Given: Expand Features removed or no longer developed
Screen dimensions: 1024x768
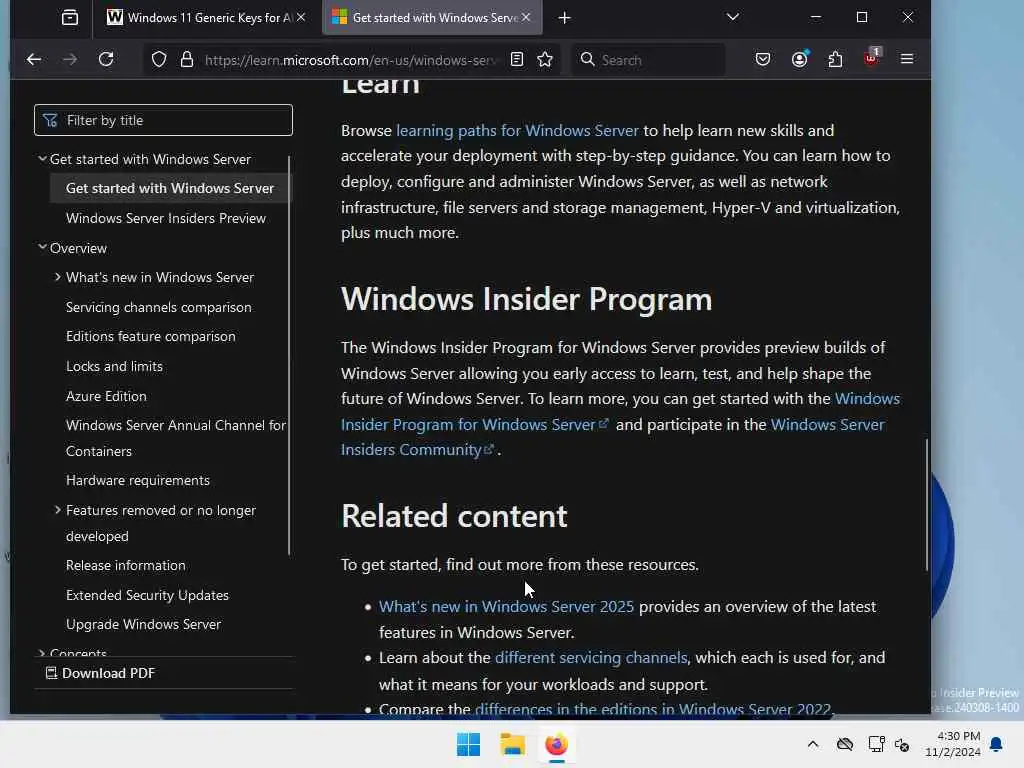Looking at the screenshot, I should click(x=58, y=510).
